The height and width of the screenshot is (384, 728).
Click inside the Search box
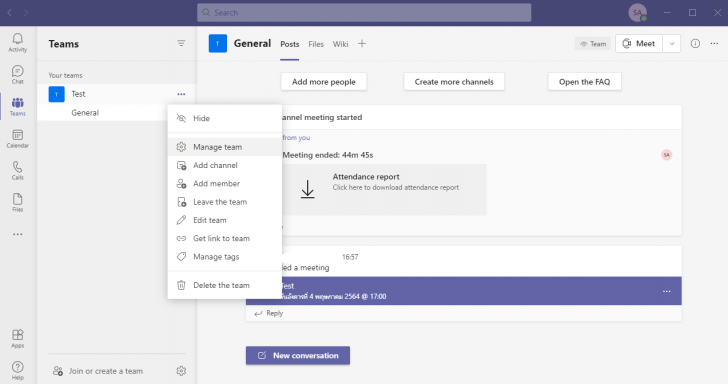(x=364, y=13)
